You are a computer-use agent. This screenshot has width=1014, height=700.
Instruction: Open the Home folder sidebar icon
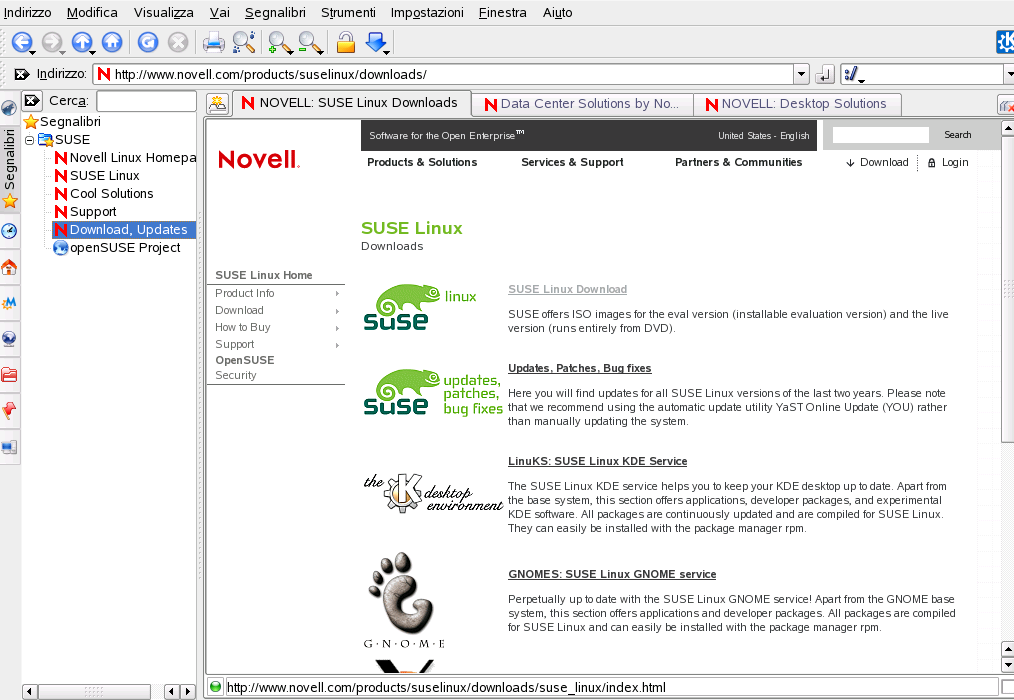coord(9,267)
